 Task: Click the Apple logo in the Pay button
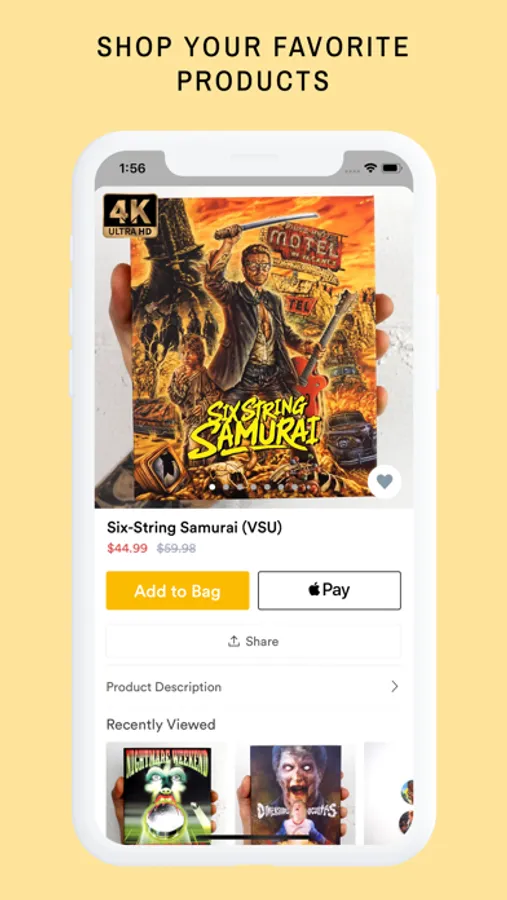(x=314, y=589)
